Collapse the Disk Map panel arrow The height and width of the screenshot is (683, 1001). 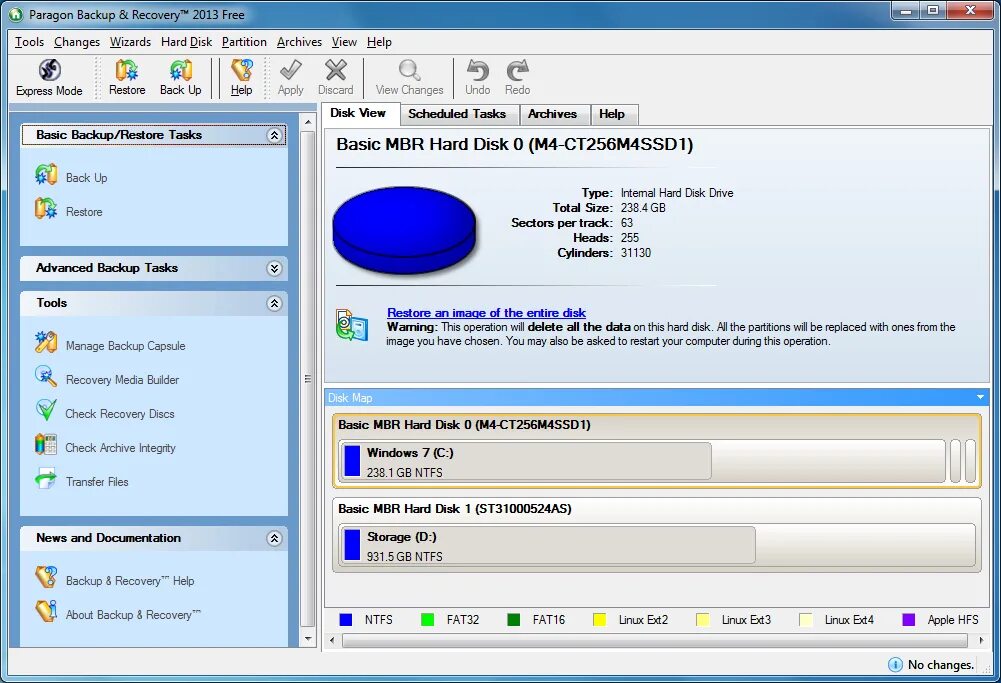(980, 397)
